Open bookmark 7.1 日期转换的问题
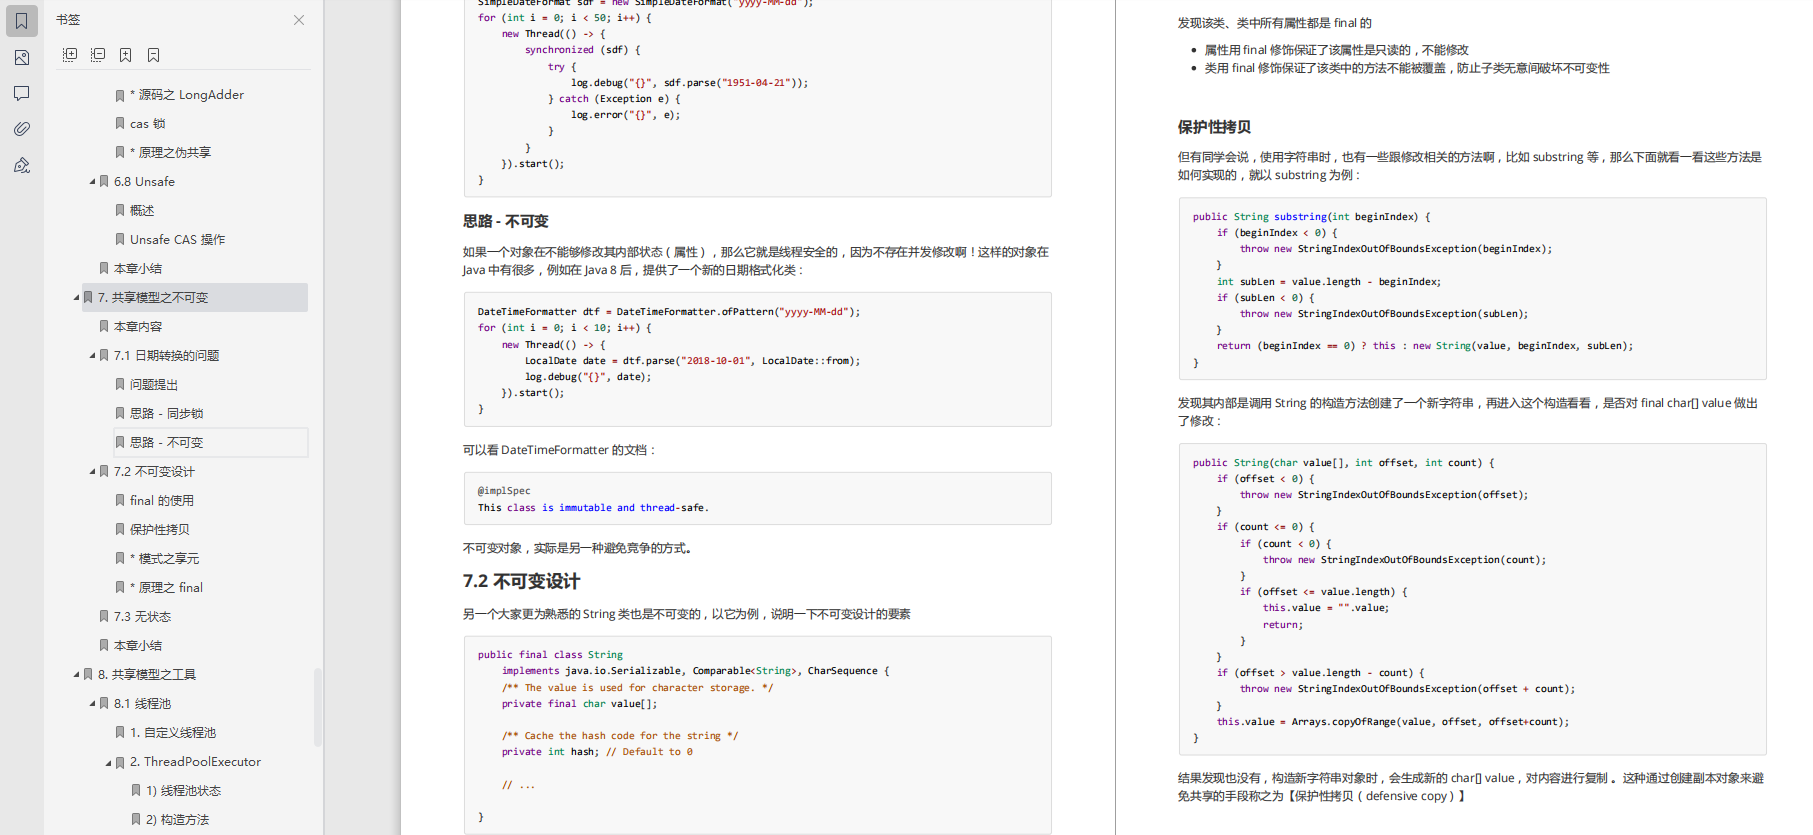This screenshot has width=1813, height=835. 167,356
